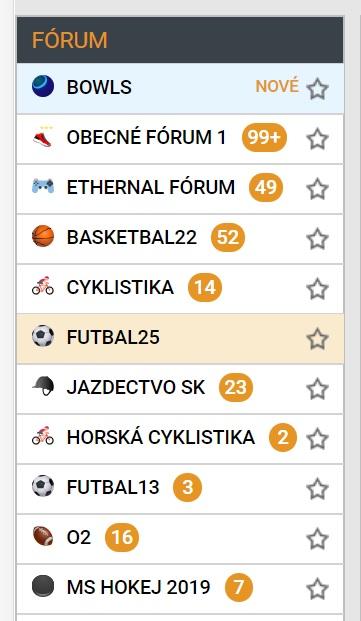Click the 99+ unread badge
Image resolution: width=361 pixels, height=621 pixels.
click(264, 137)
